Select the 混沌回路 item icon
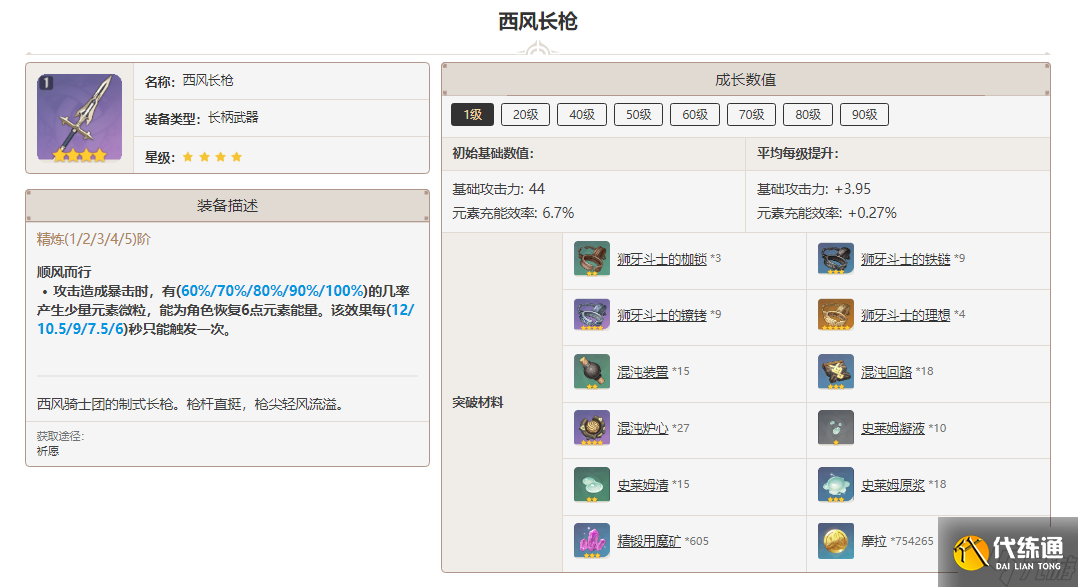Viewport: 1078px width, 587px height. click(836, 372)
